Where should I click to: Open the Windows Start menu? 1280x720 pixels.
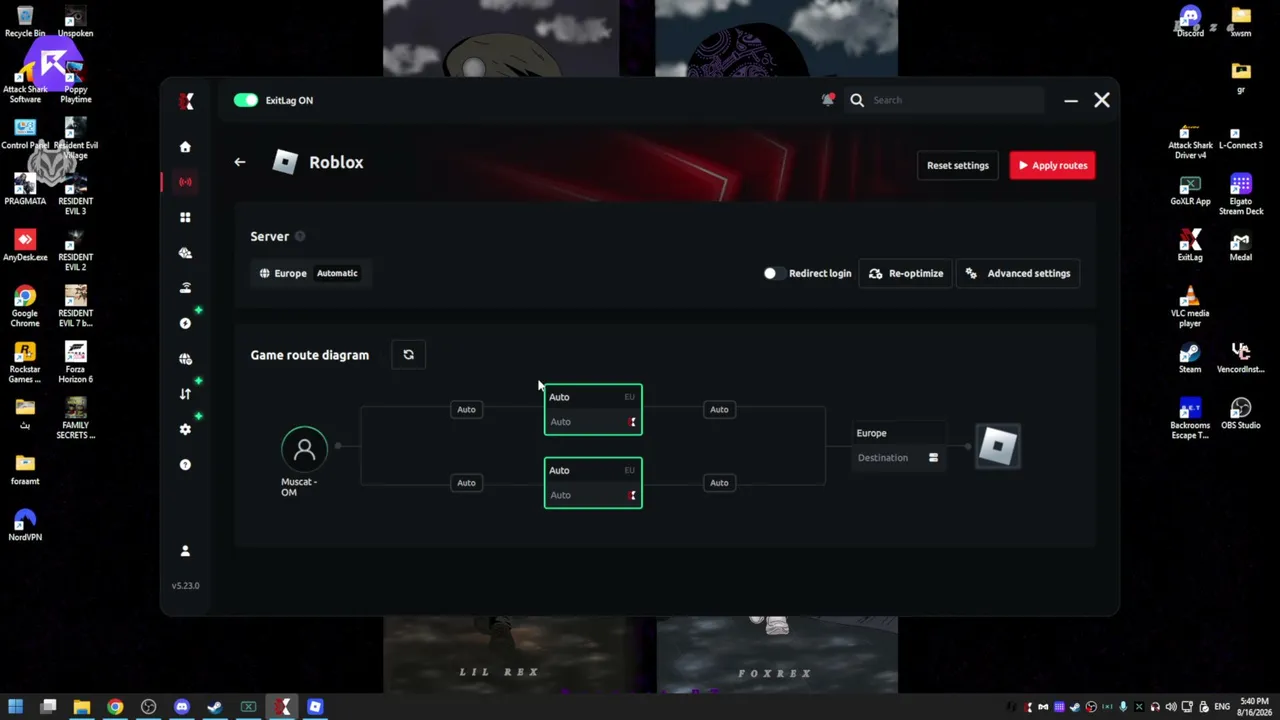click(x=15, y=707)
